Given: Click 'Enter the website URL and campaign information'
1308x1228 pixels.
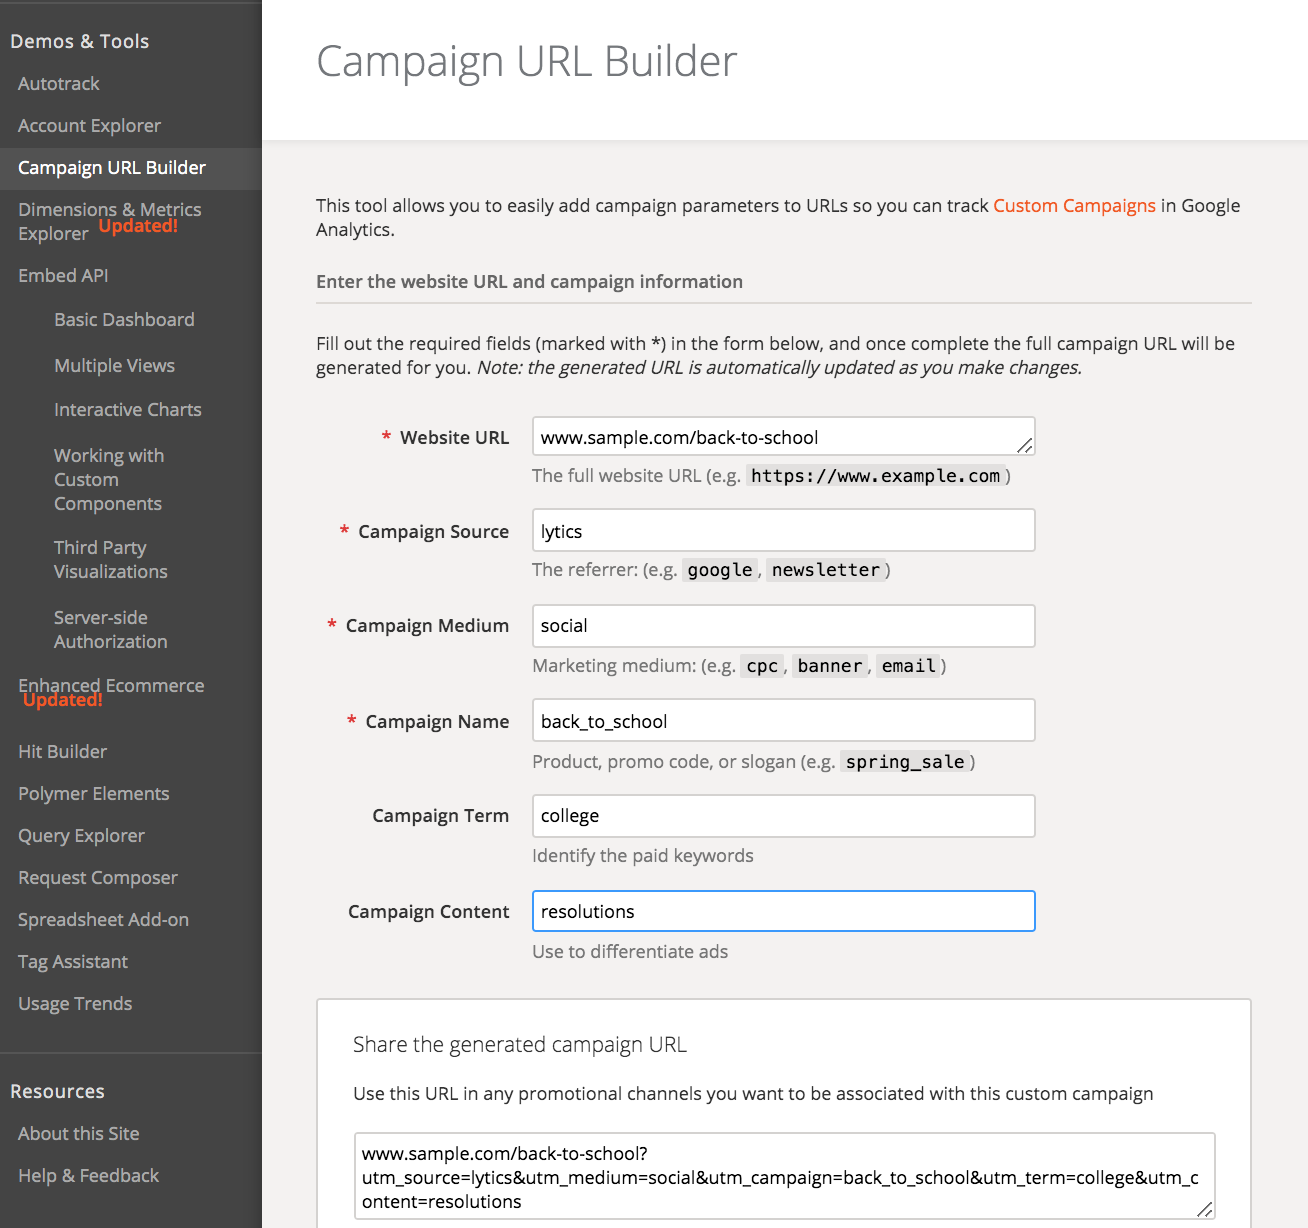Looking at the screenshot, I should pyautogui.click(x=529, y=282).
